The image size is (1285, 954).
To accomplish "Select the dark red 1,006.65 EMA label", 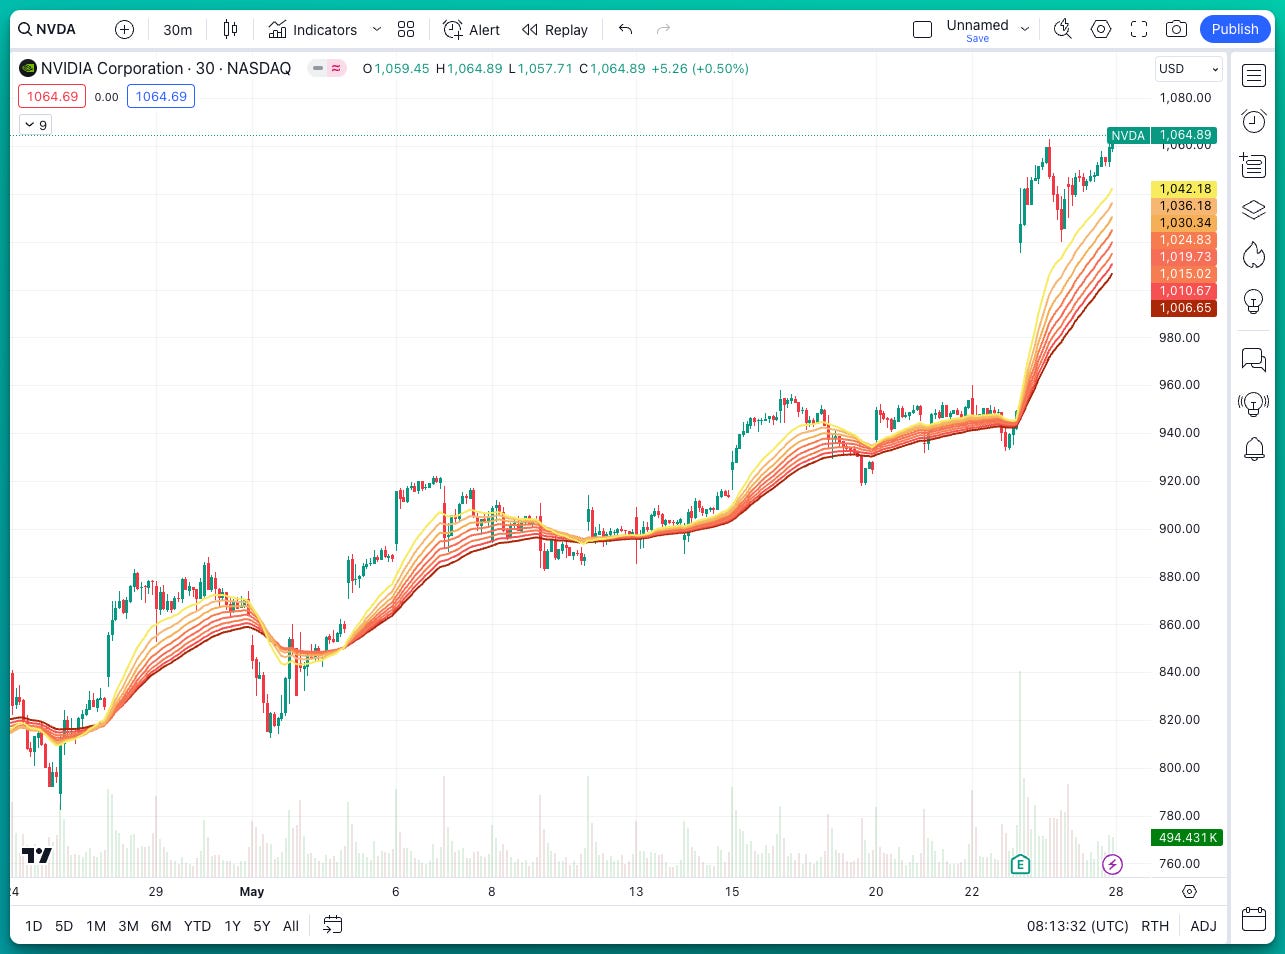I will pos(1185,308).
